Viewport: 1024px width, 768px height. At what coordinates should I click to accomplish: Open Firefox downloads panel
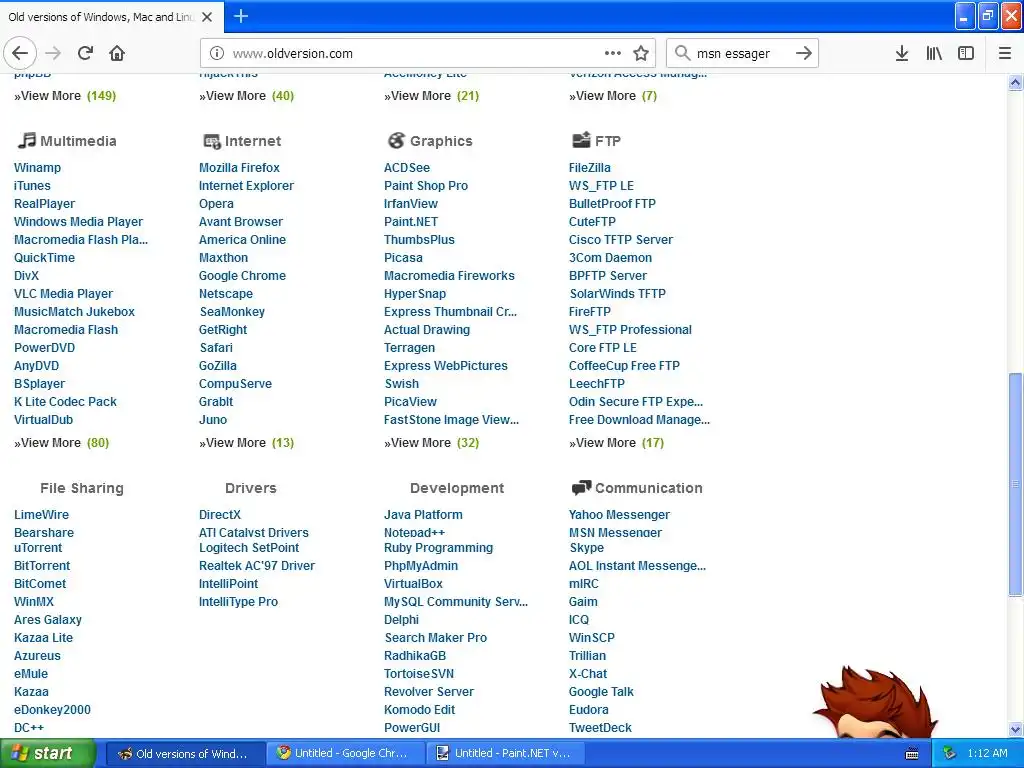tap(902, 53)
